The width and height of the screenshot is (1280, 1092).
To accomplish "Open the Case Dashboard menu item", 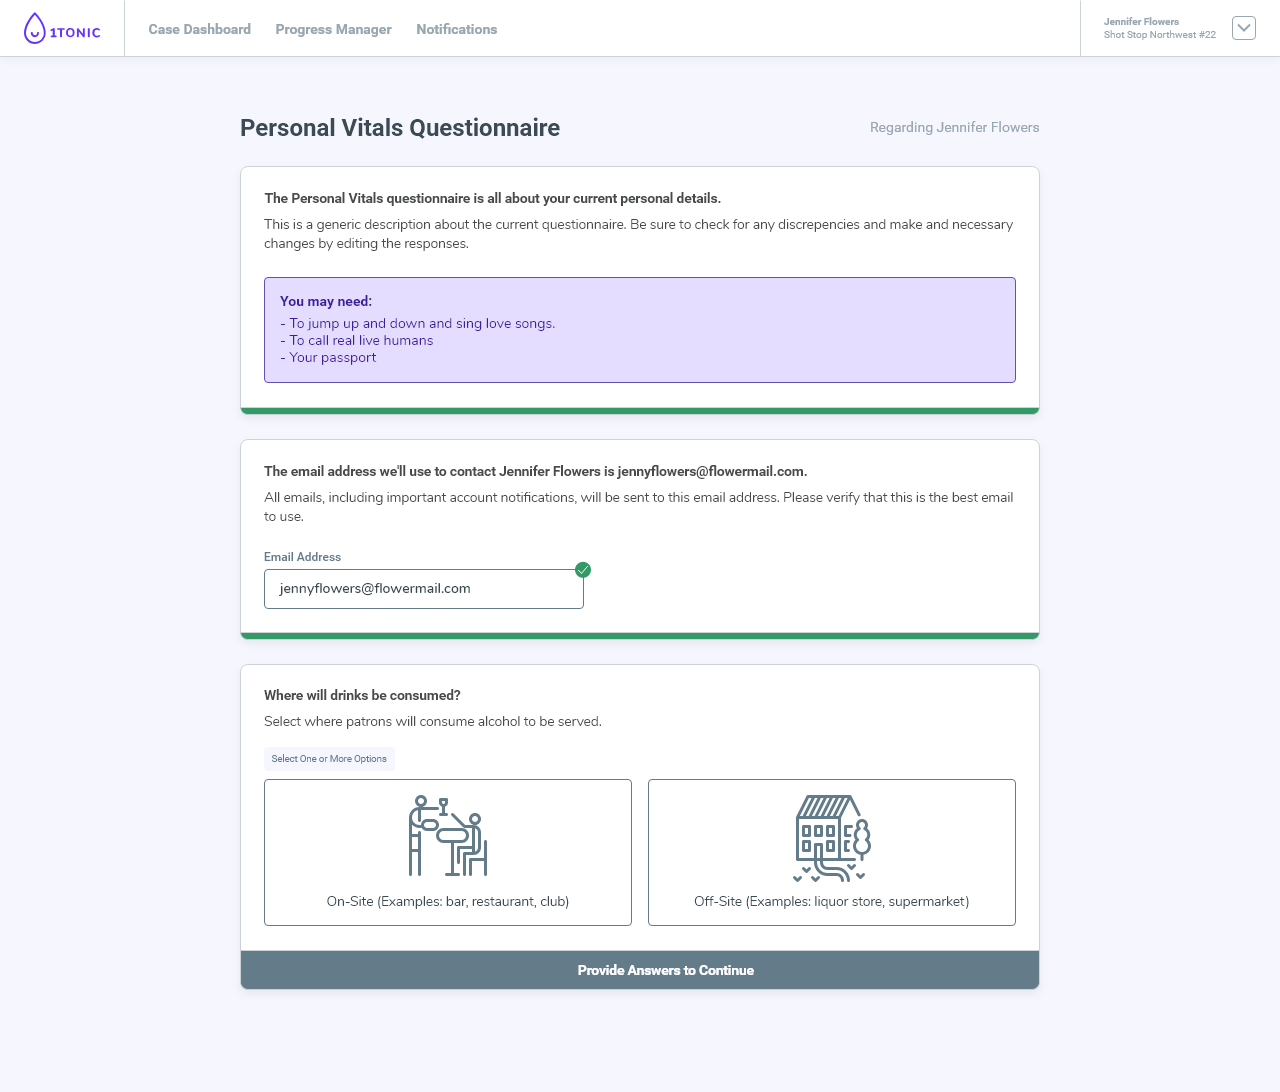I will [x=200, y=29].
